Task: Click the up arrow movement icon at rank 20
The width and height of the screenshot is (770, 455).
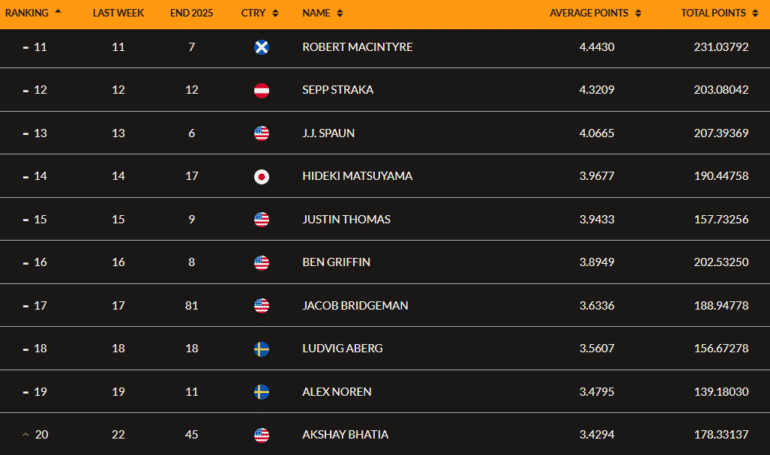Action: [x=25, y=435]
